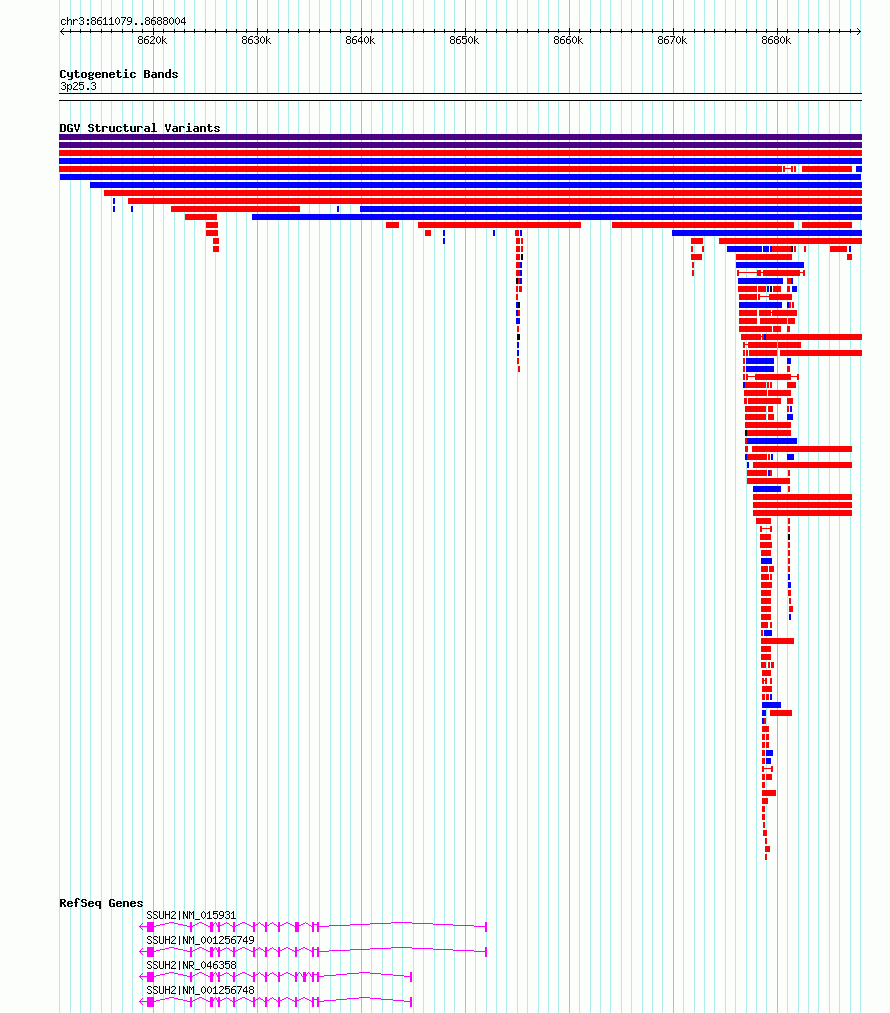This screenshot has height=1013, width=890.
Task: Click the left arrowhead of the ruler
Action: click(62, 32)
